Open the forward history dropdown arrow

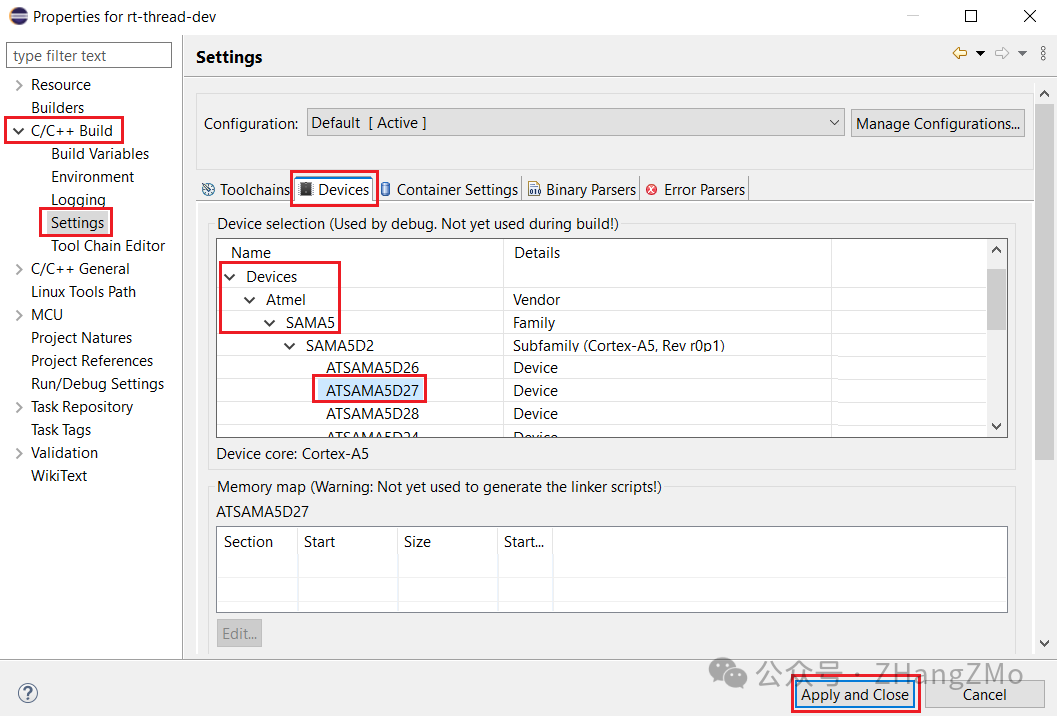[x=1023, y=53]
